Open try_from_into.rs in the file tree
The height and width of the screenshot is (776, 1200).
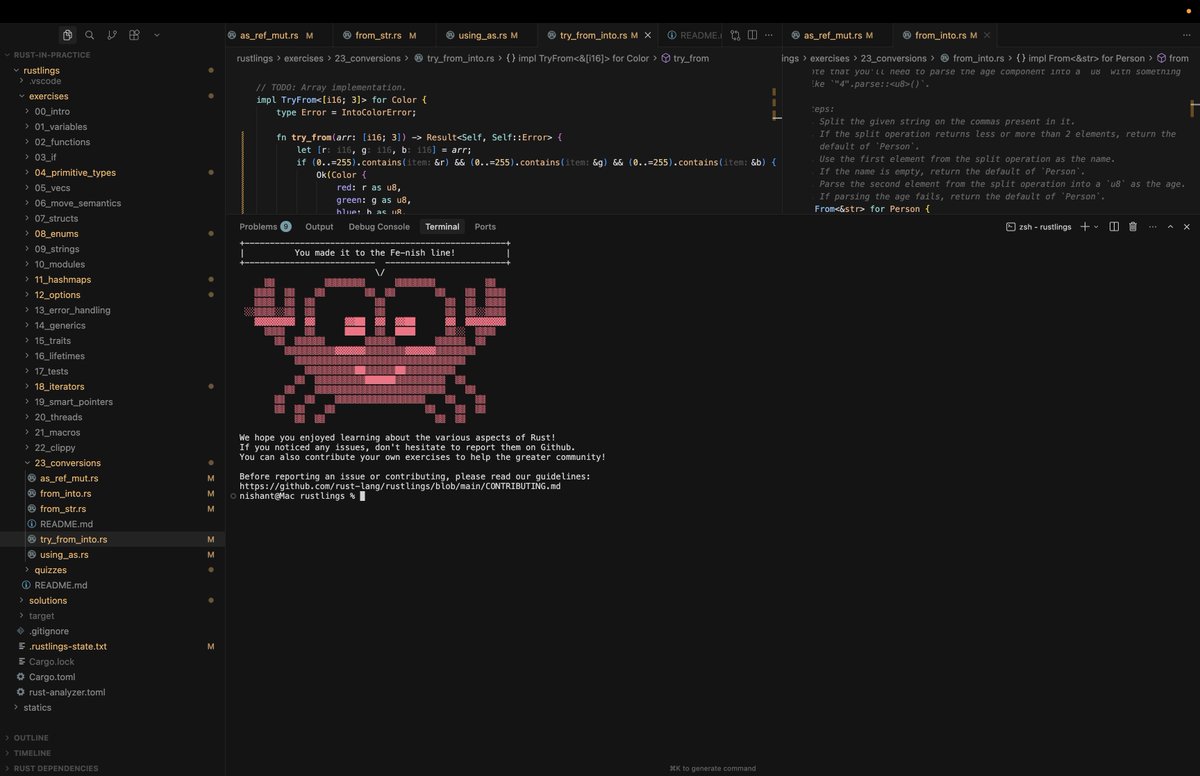(x=73, y=539)
